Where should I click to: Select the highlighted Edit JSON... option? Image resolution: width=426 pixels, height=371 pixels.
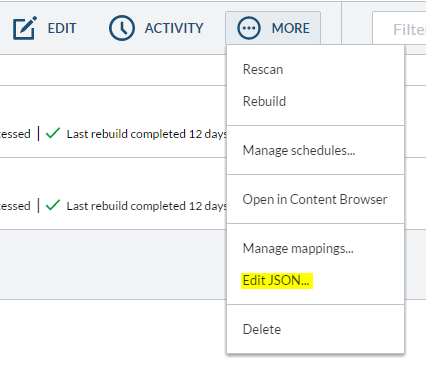pos(277,280)
